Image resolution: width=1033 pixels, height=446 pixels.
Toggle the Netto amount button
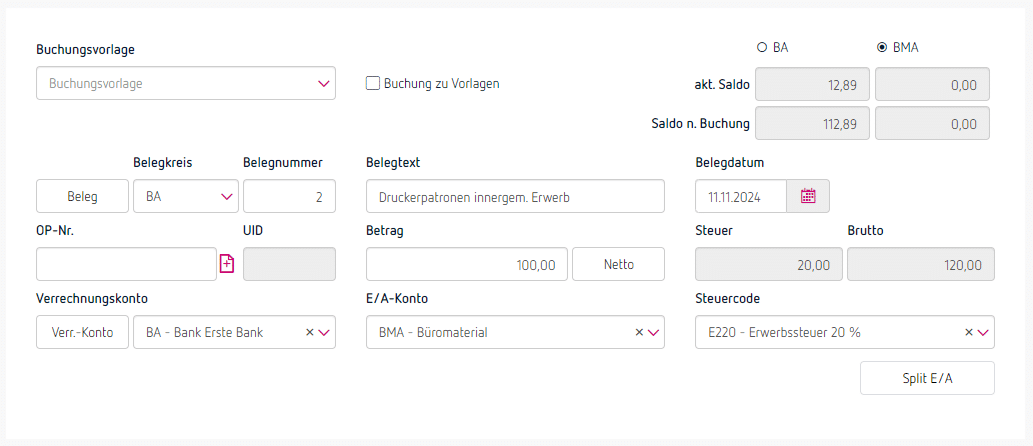tap(618, 264)
